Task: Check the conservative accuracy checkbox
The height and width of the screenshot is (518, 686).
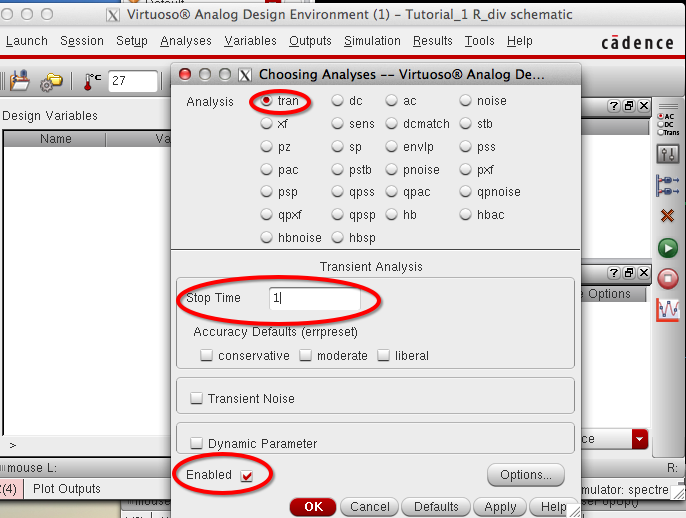Action: click(206, 355)
